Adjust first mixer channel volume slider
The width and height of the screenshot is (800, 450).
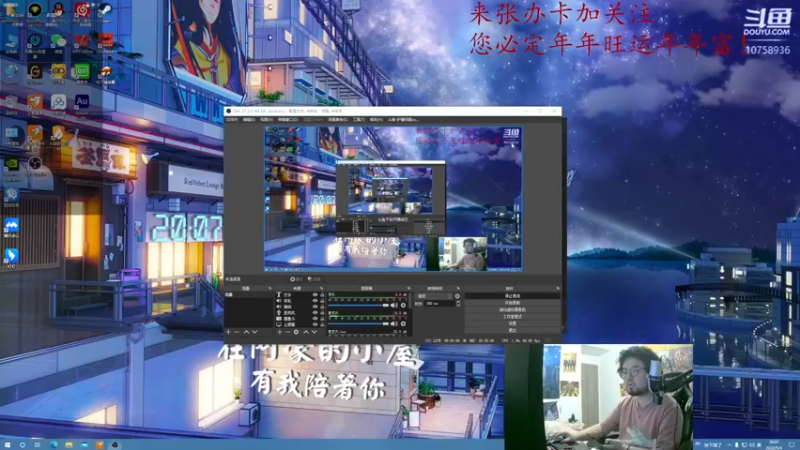[x=359, y=305]
